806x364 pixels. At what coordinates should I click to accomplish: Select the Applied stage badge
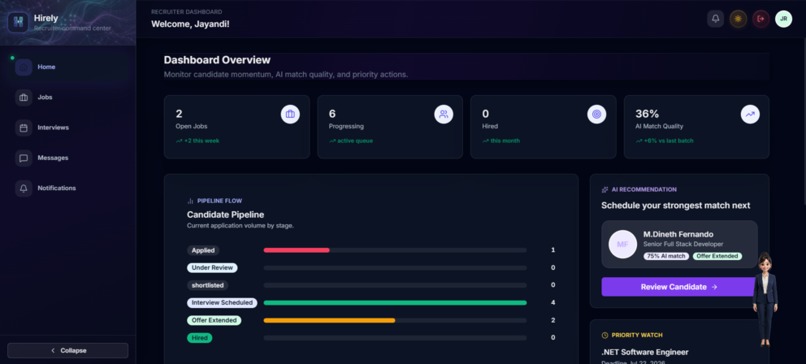click(x=203, y=250)
